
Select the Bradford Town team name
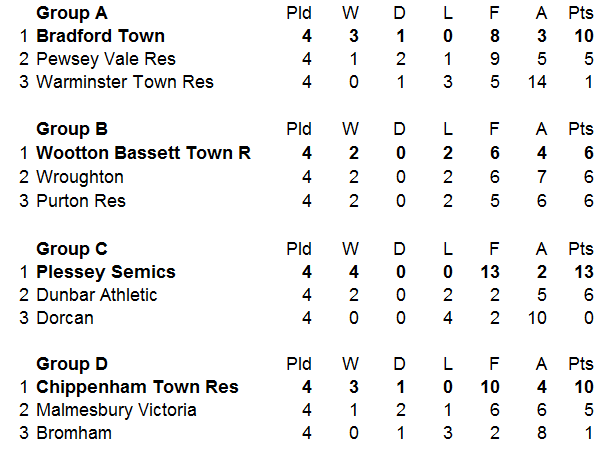click(x=100, y=37)
